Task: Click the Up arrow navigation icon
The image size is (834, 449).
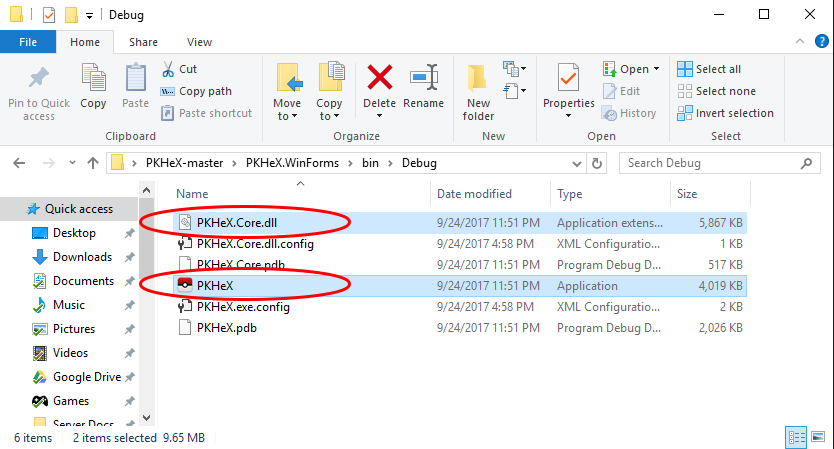Action: click(92, 163)
